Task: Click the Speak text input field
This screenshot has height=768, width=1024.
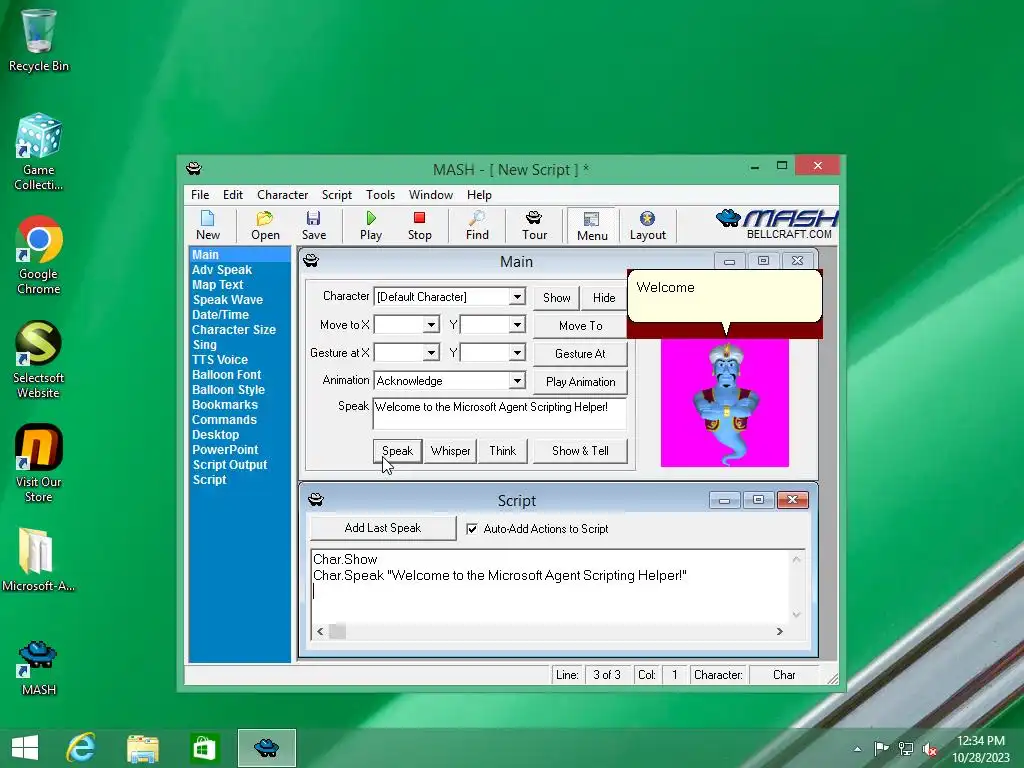Action: coord(500,413)
